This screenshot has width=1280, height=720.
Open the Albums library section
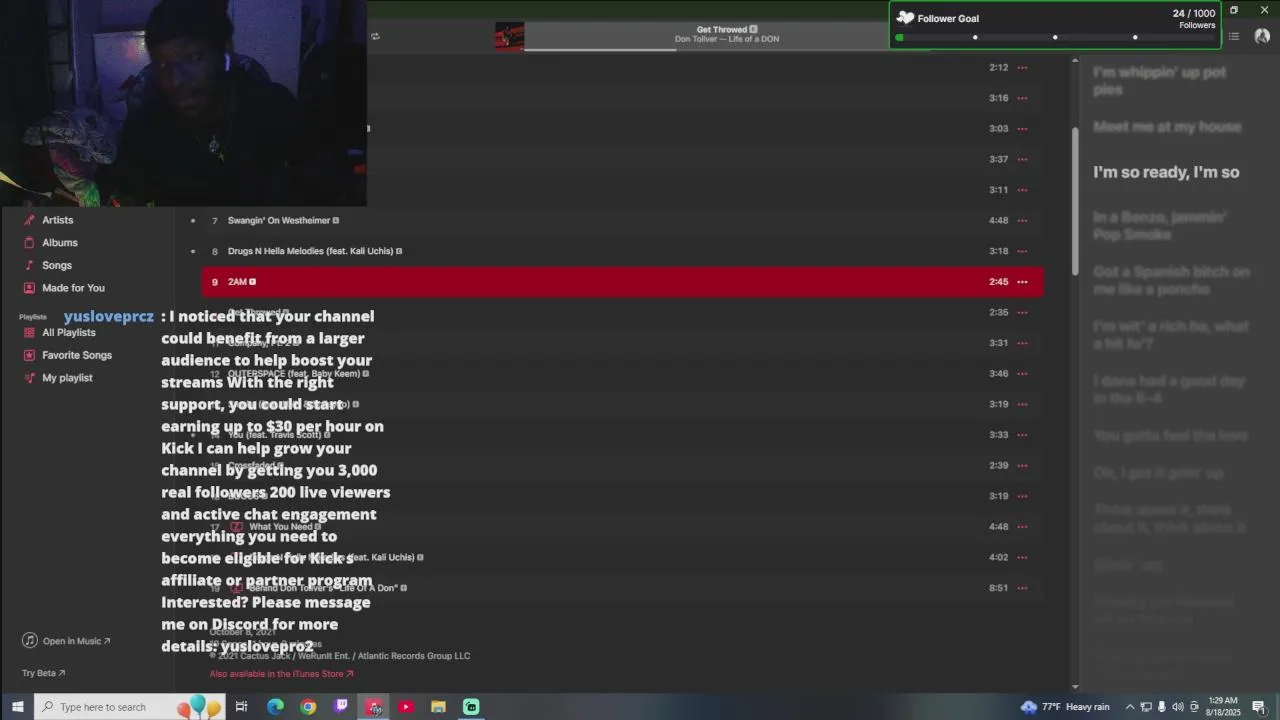tap(59, 242)
